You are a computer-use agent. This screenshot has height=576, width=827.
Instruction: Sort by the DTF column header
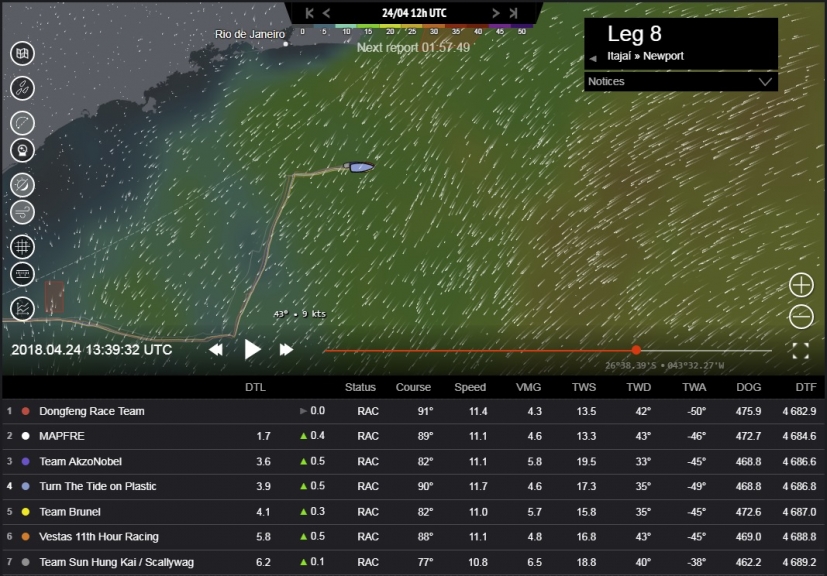pos(803,387)
